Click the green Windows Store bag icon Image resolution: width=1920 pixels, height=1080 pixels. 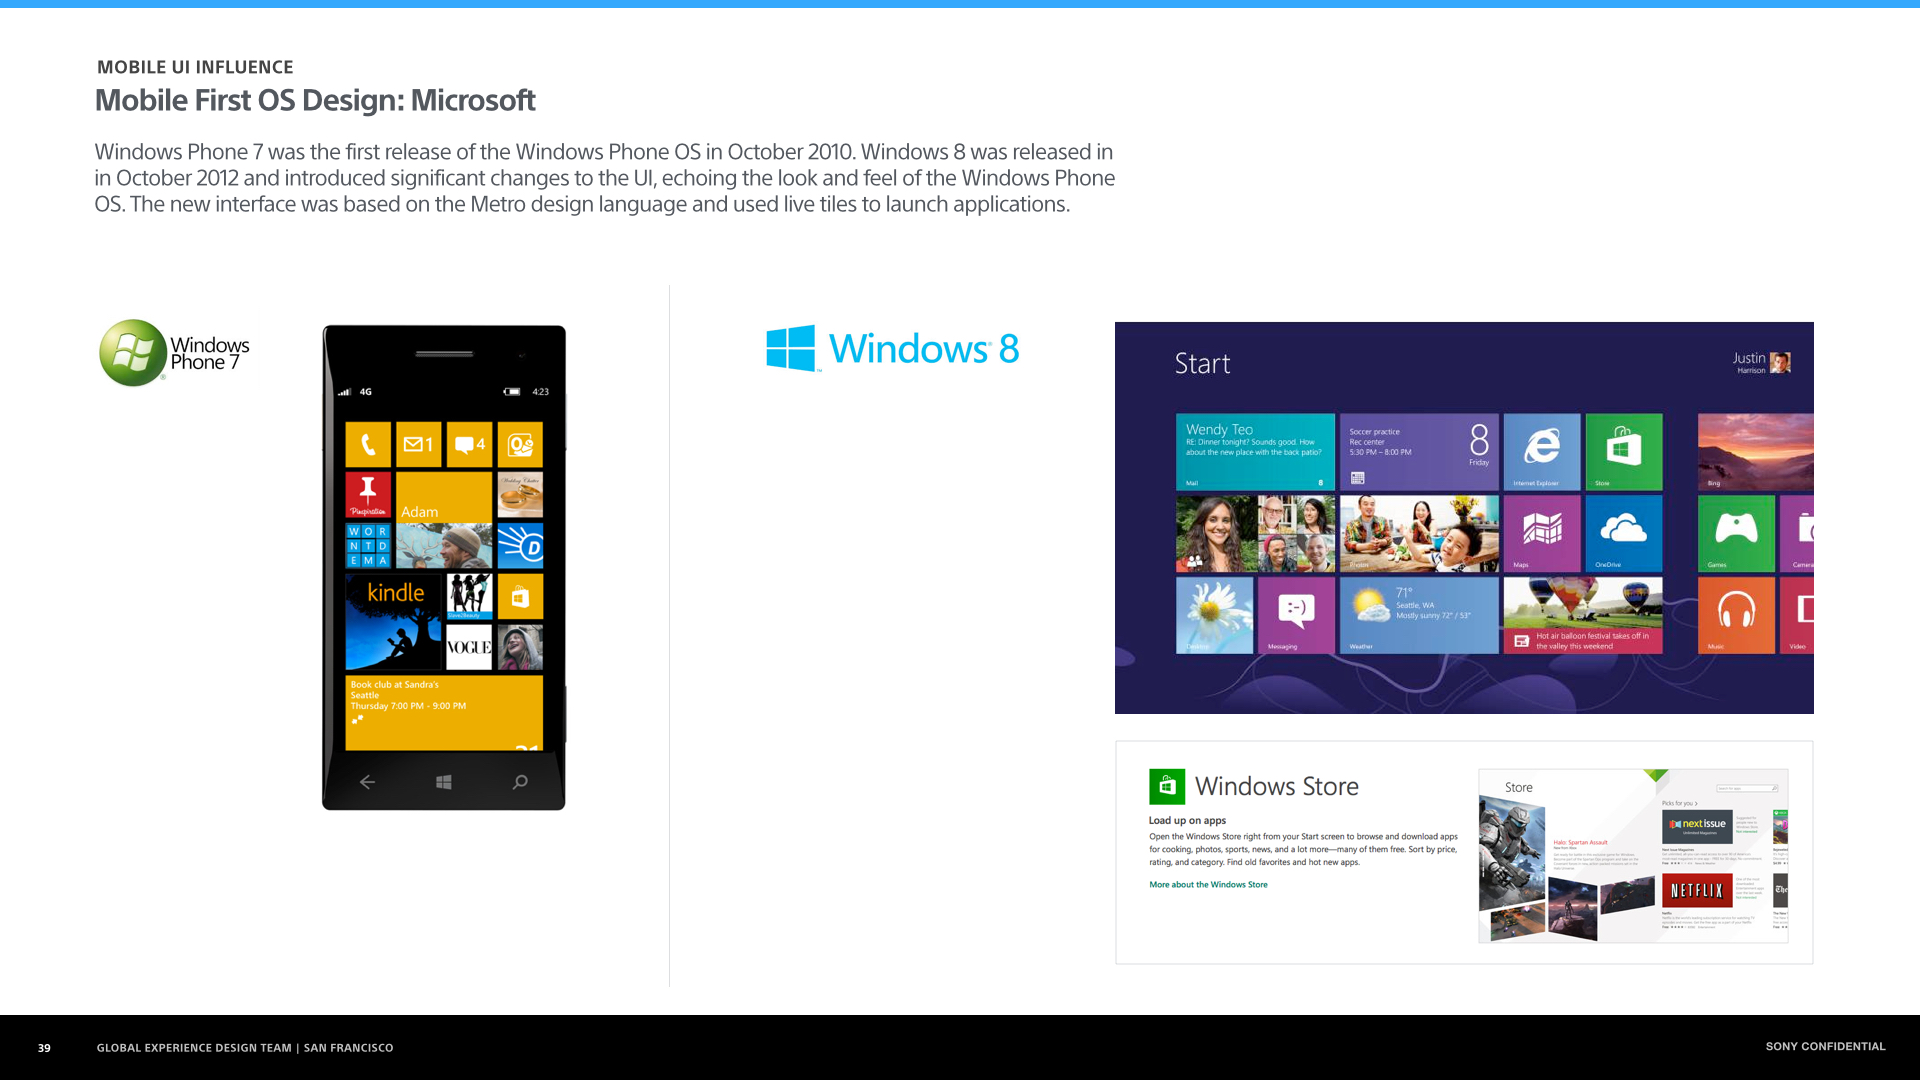(1167, 787)
